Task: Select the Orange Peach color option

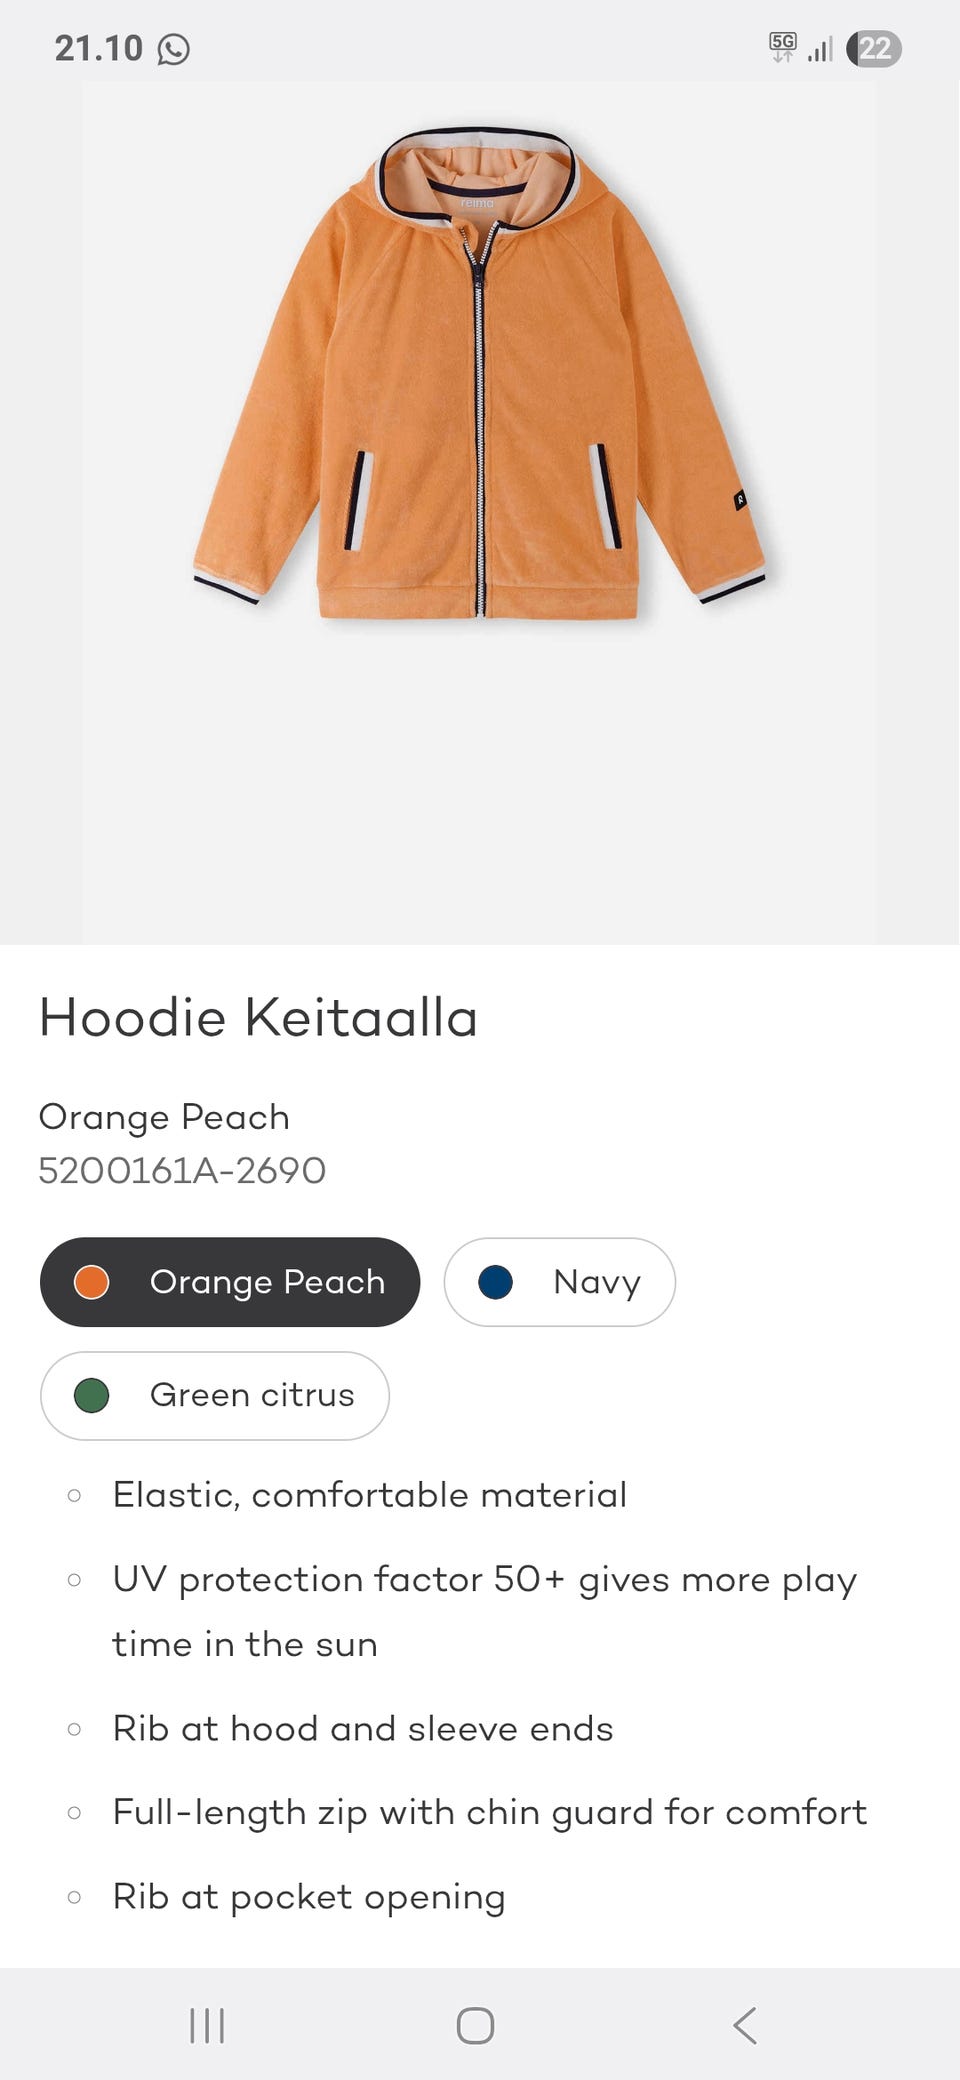Action: point(230,1282)
